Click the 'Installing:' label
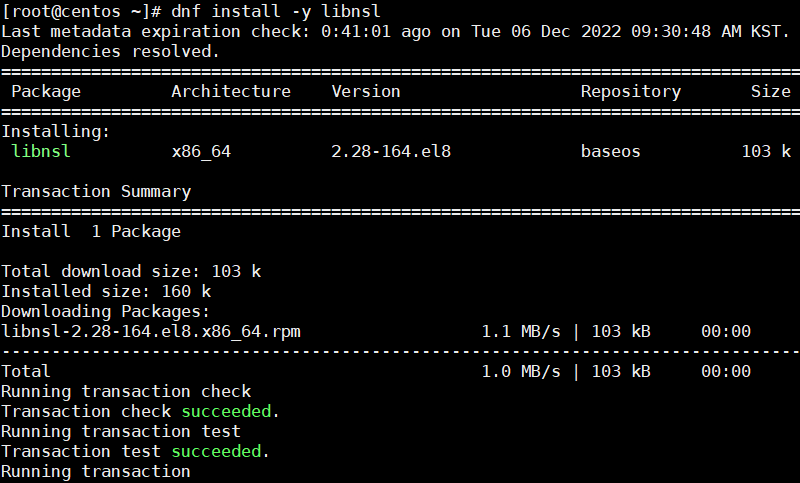 [x=56, y=132]
